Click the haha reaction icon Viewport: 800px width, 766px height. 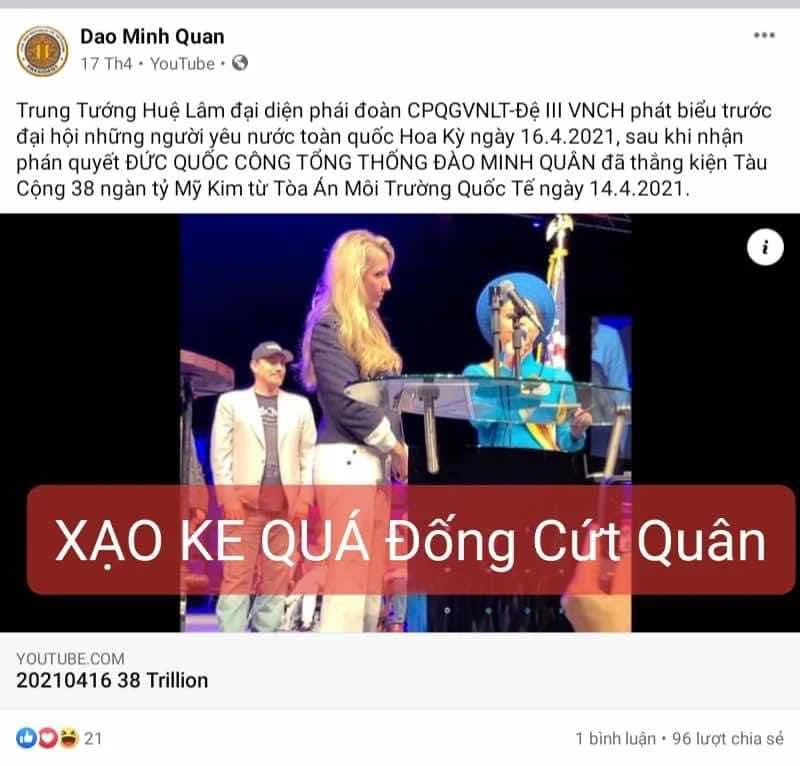click(68, 738)
